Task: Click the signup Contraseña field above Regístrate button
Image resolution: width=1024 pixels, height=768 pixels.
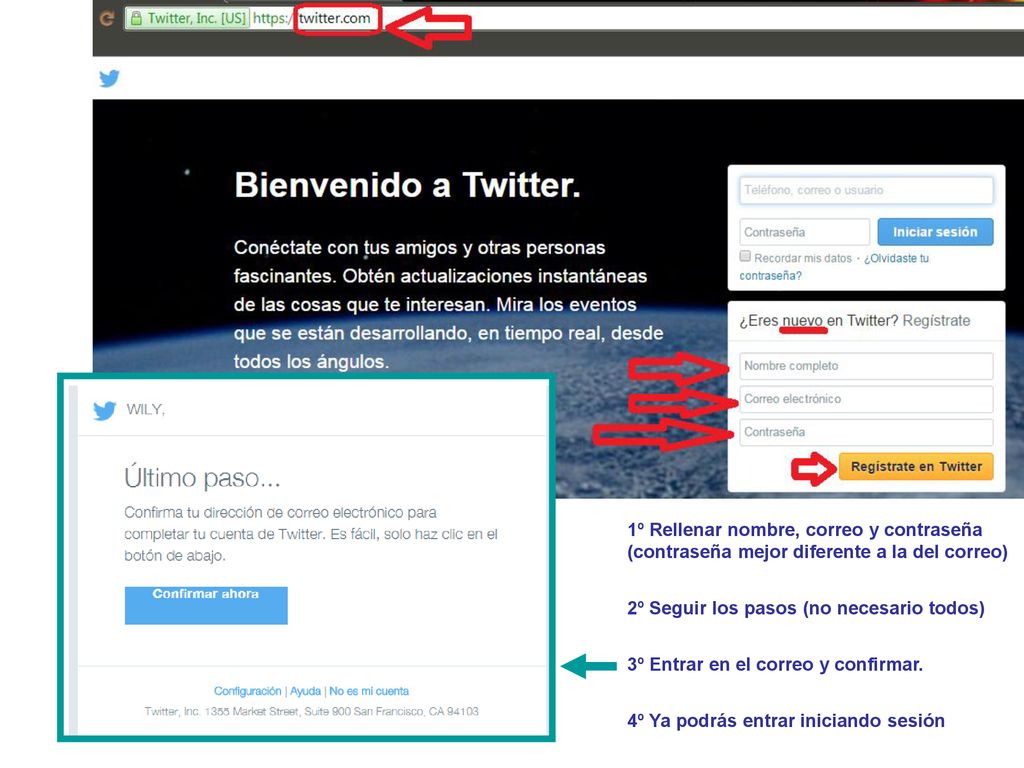Action: click(x=866, y=432)
